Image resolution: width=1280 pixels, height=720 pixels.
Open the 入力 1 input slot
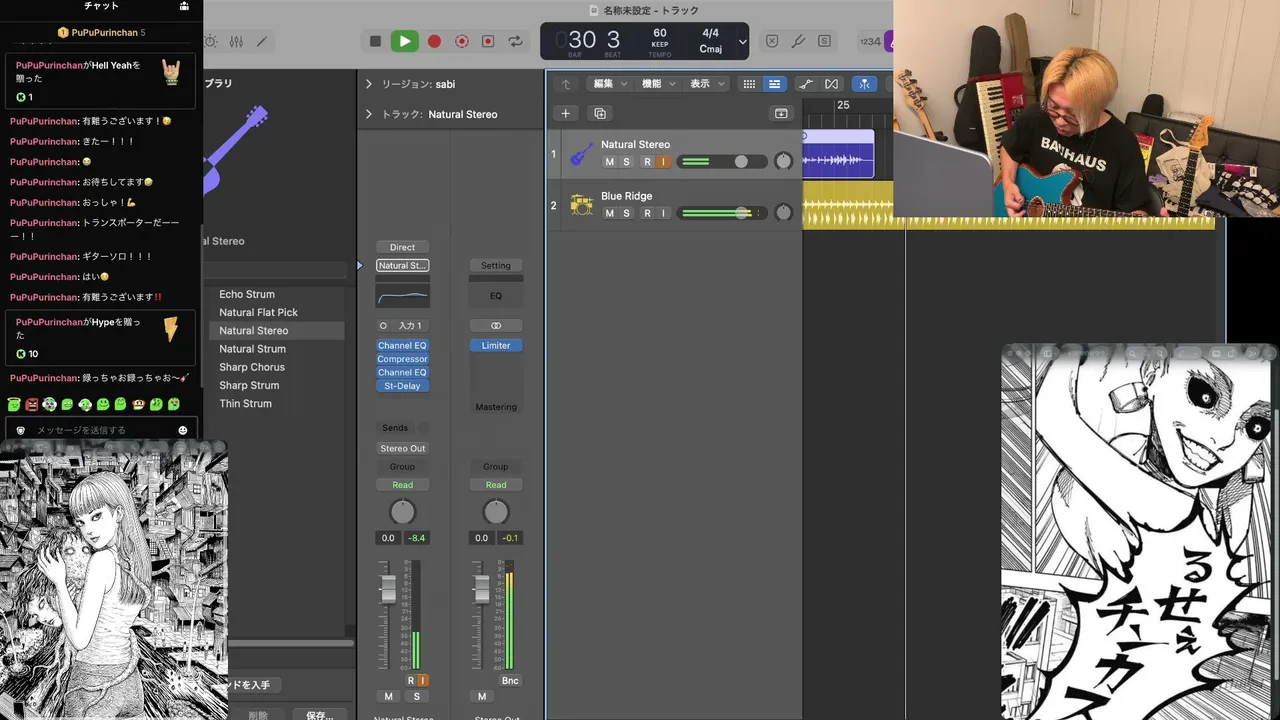click(410, 326)
